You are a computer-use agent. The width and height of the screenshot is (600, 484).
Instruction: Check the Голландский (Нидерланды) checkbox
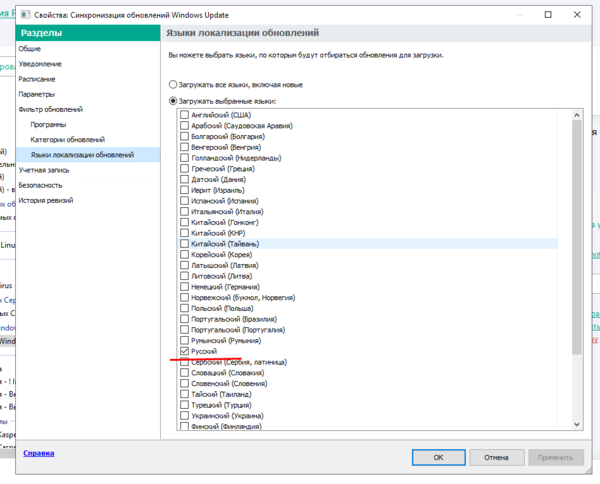pos(184,157)
